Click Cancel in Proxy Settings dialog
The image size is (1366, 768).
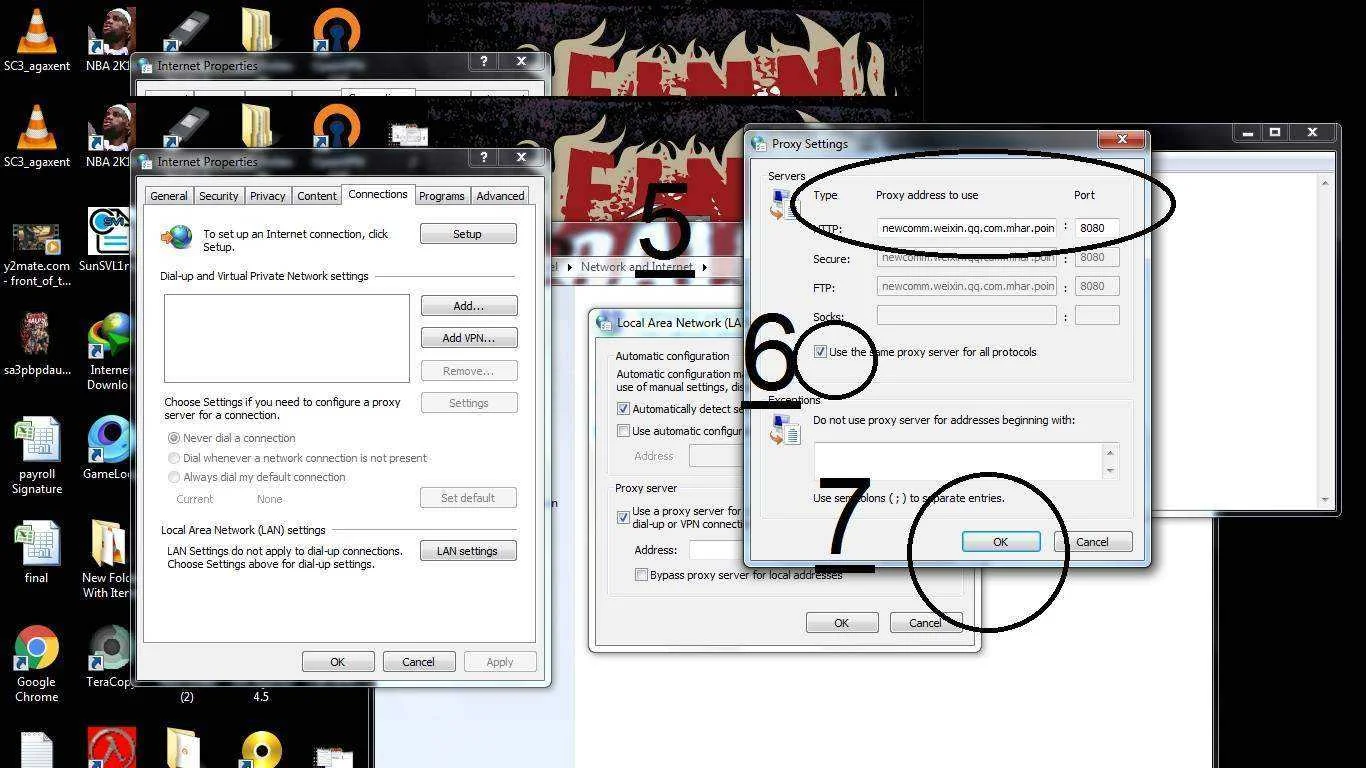[1092, 542]
